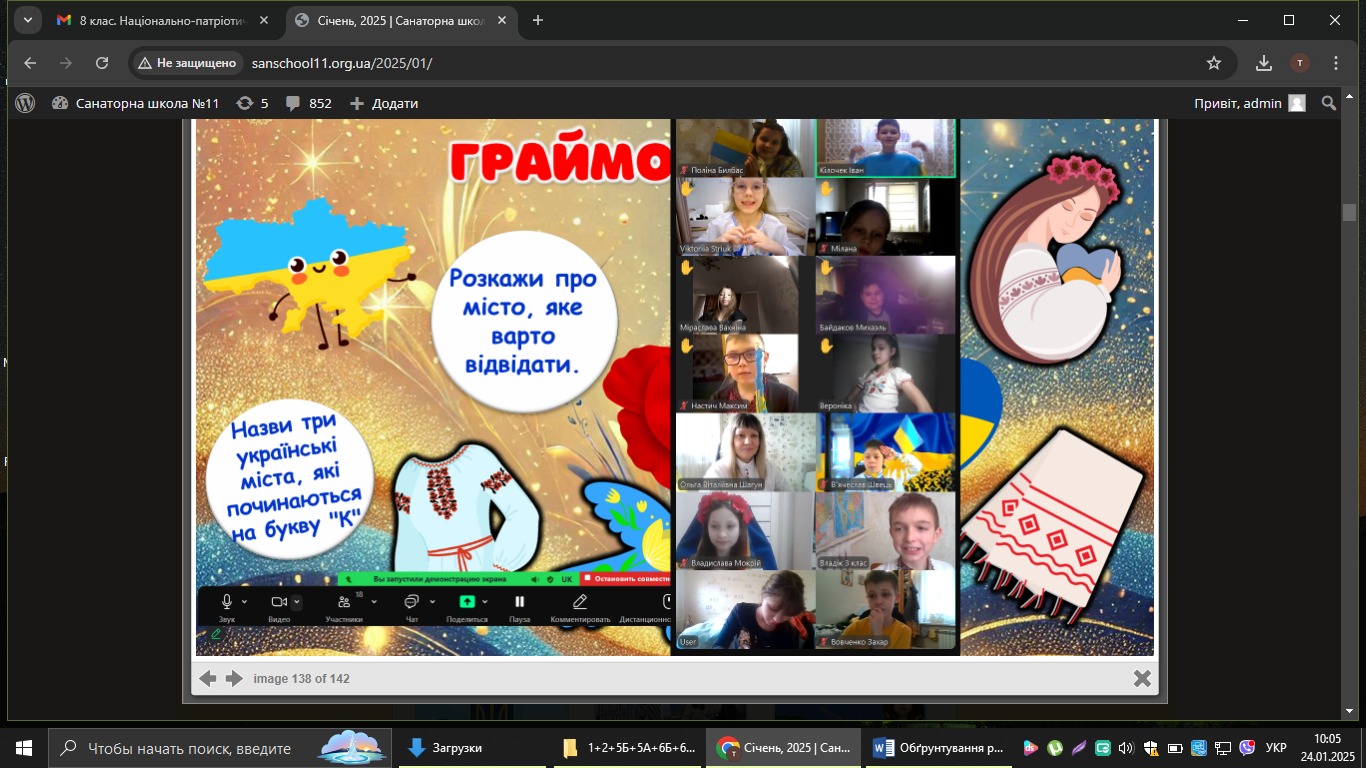Show the next lightbox image
This screenshot has width=1366, height=768.
[x=234, y=678]
